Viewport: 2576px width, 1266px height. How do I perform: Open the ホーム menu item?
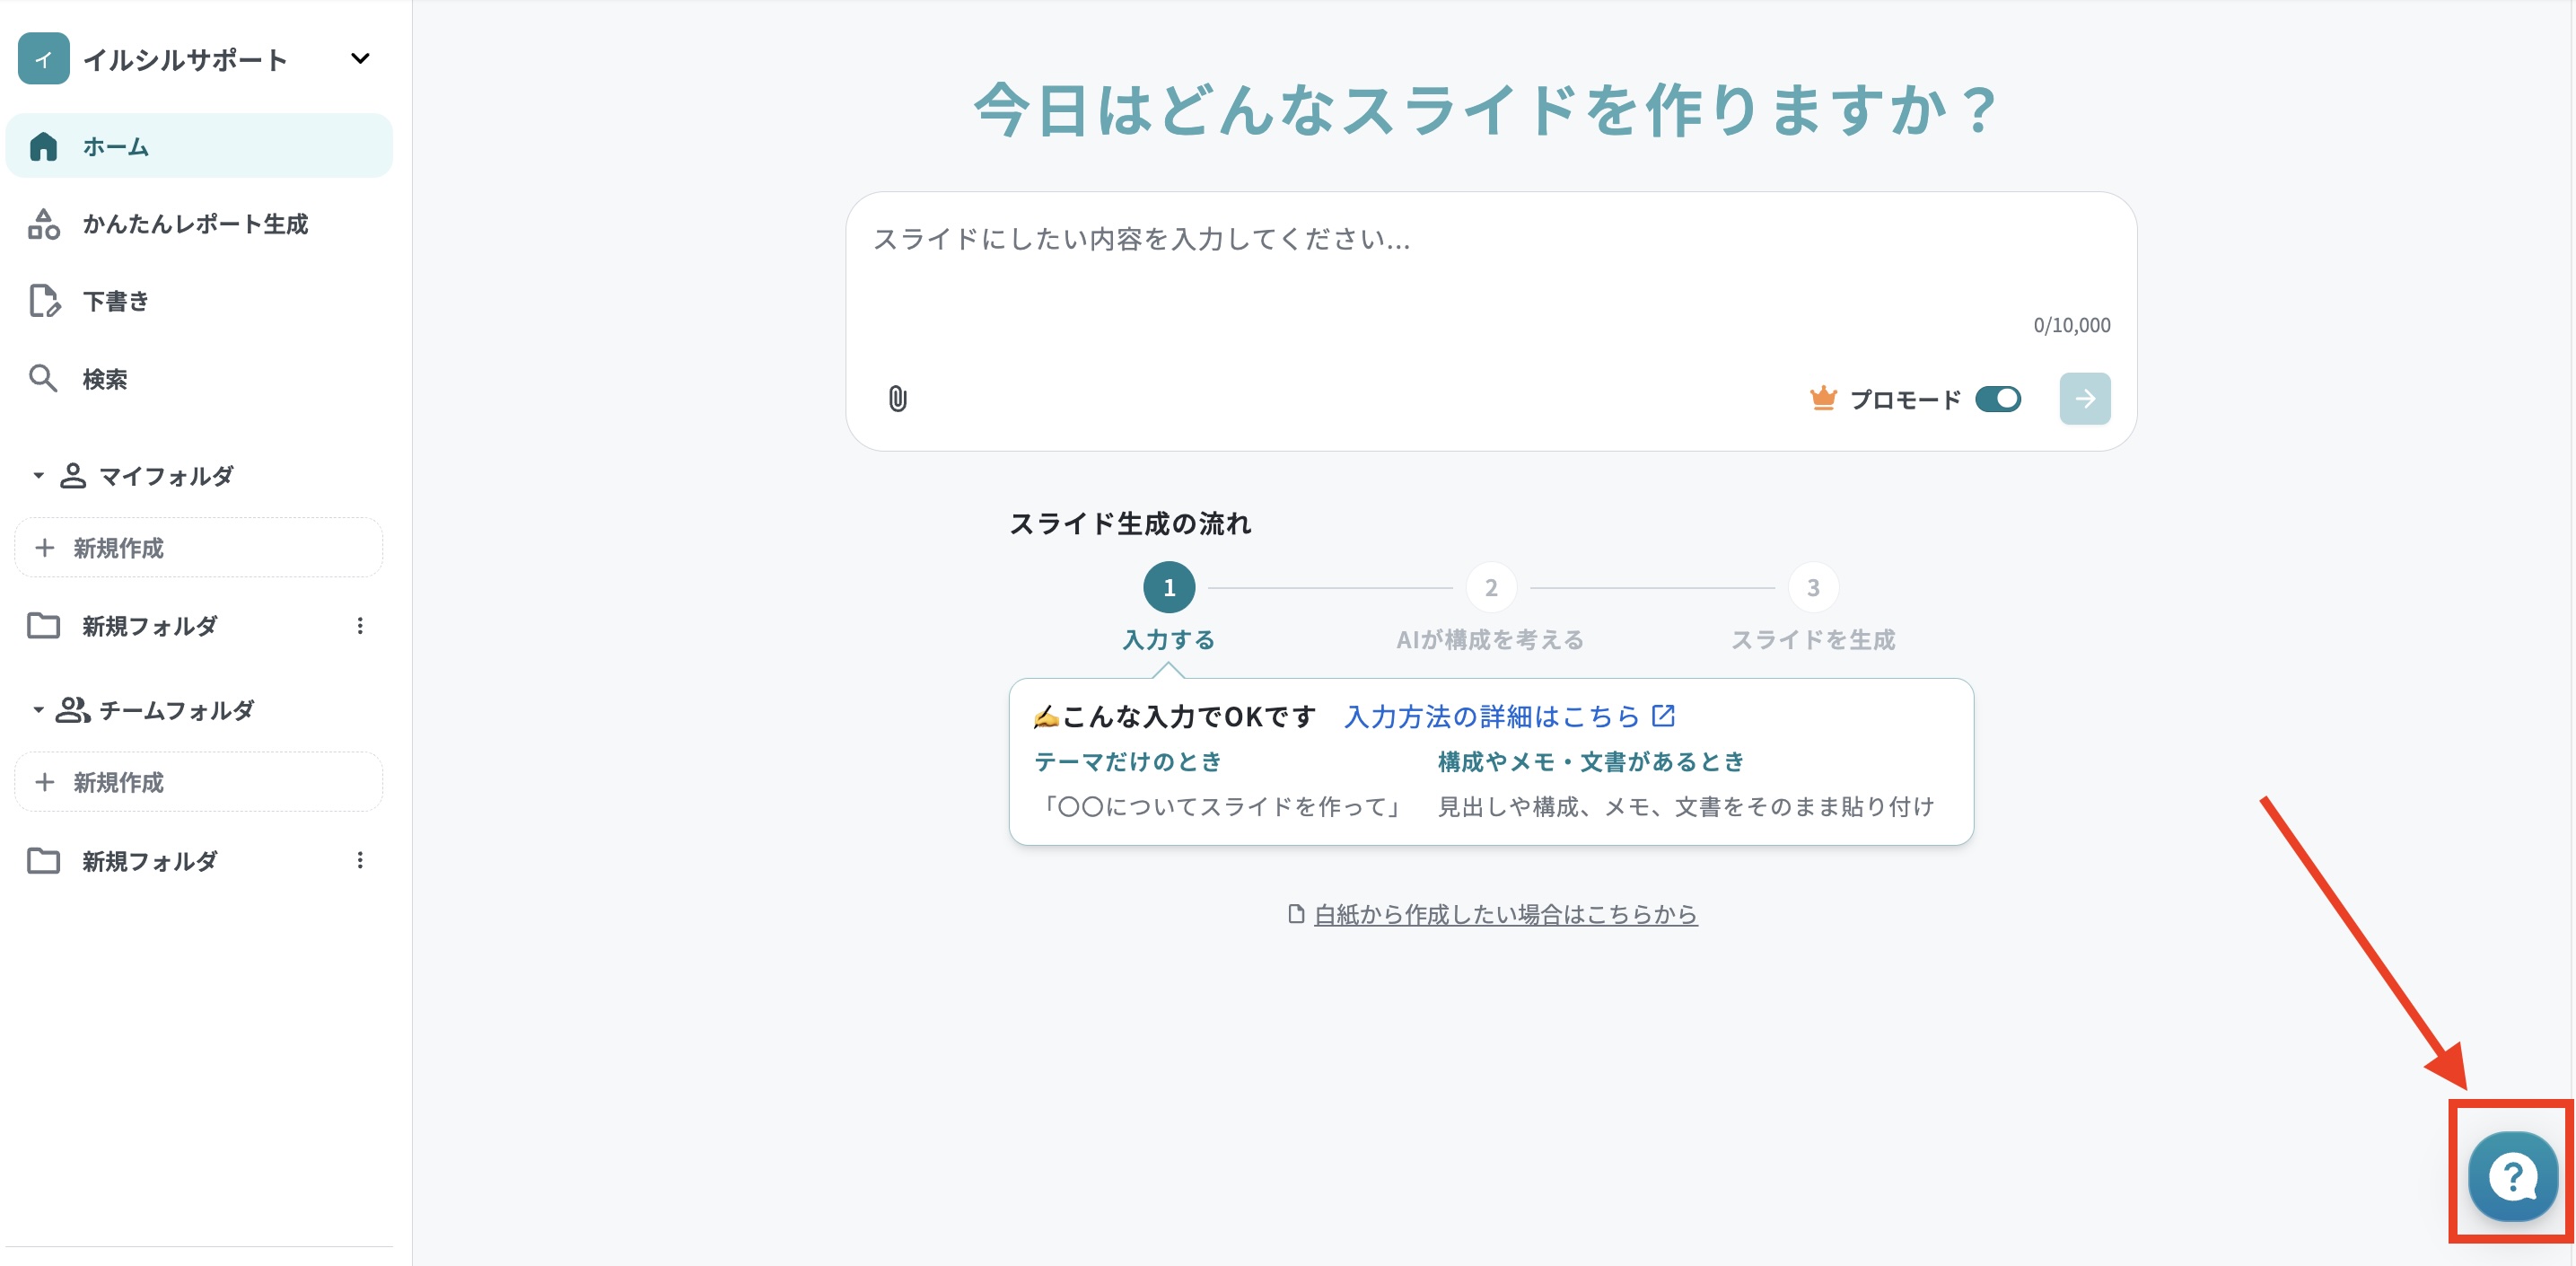[x=199, y=146]
